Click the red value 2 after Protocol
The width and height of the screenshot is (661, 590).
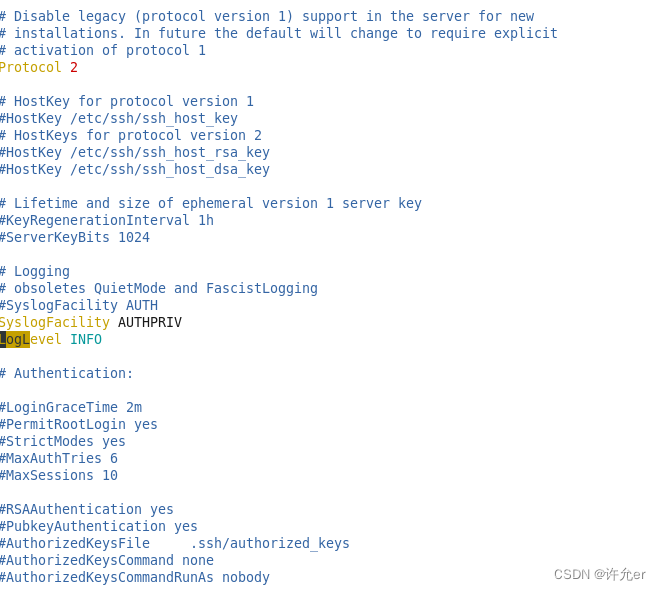pyautogui.click(x=74, y=67)
